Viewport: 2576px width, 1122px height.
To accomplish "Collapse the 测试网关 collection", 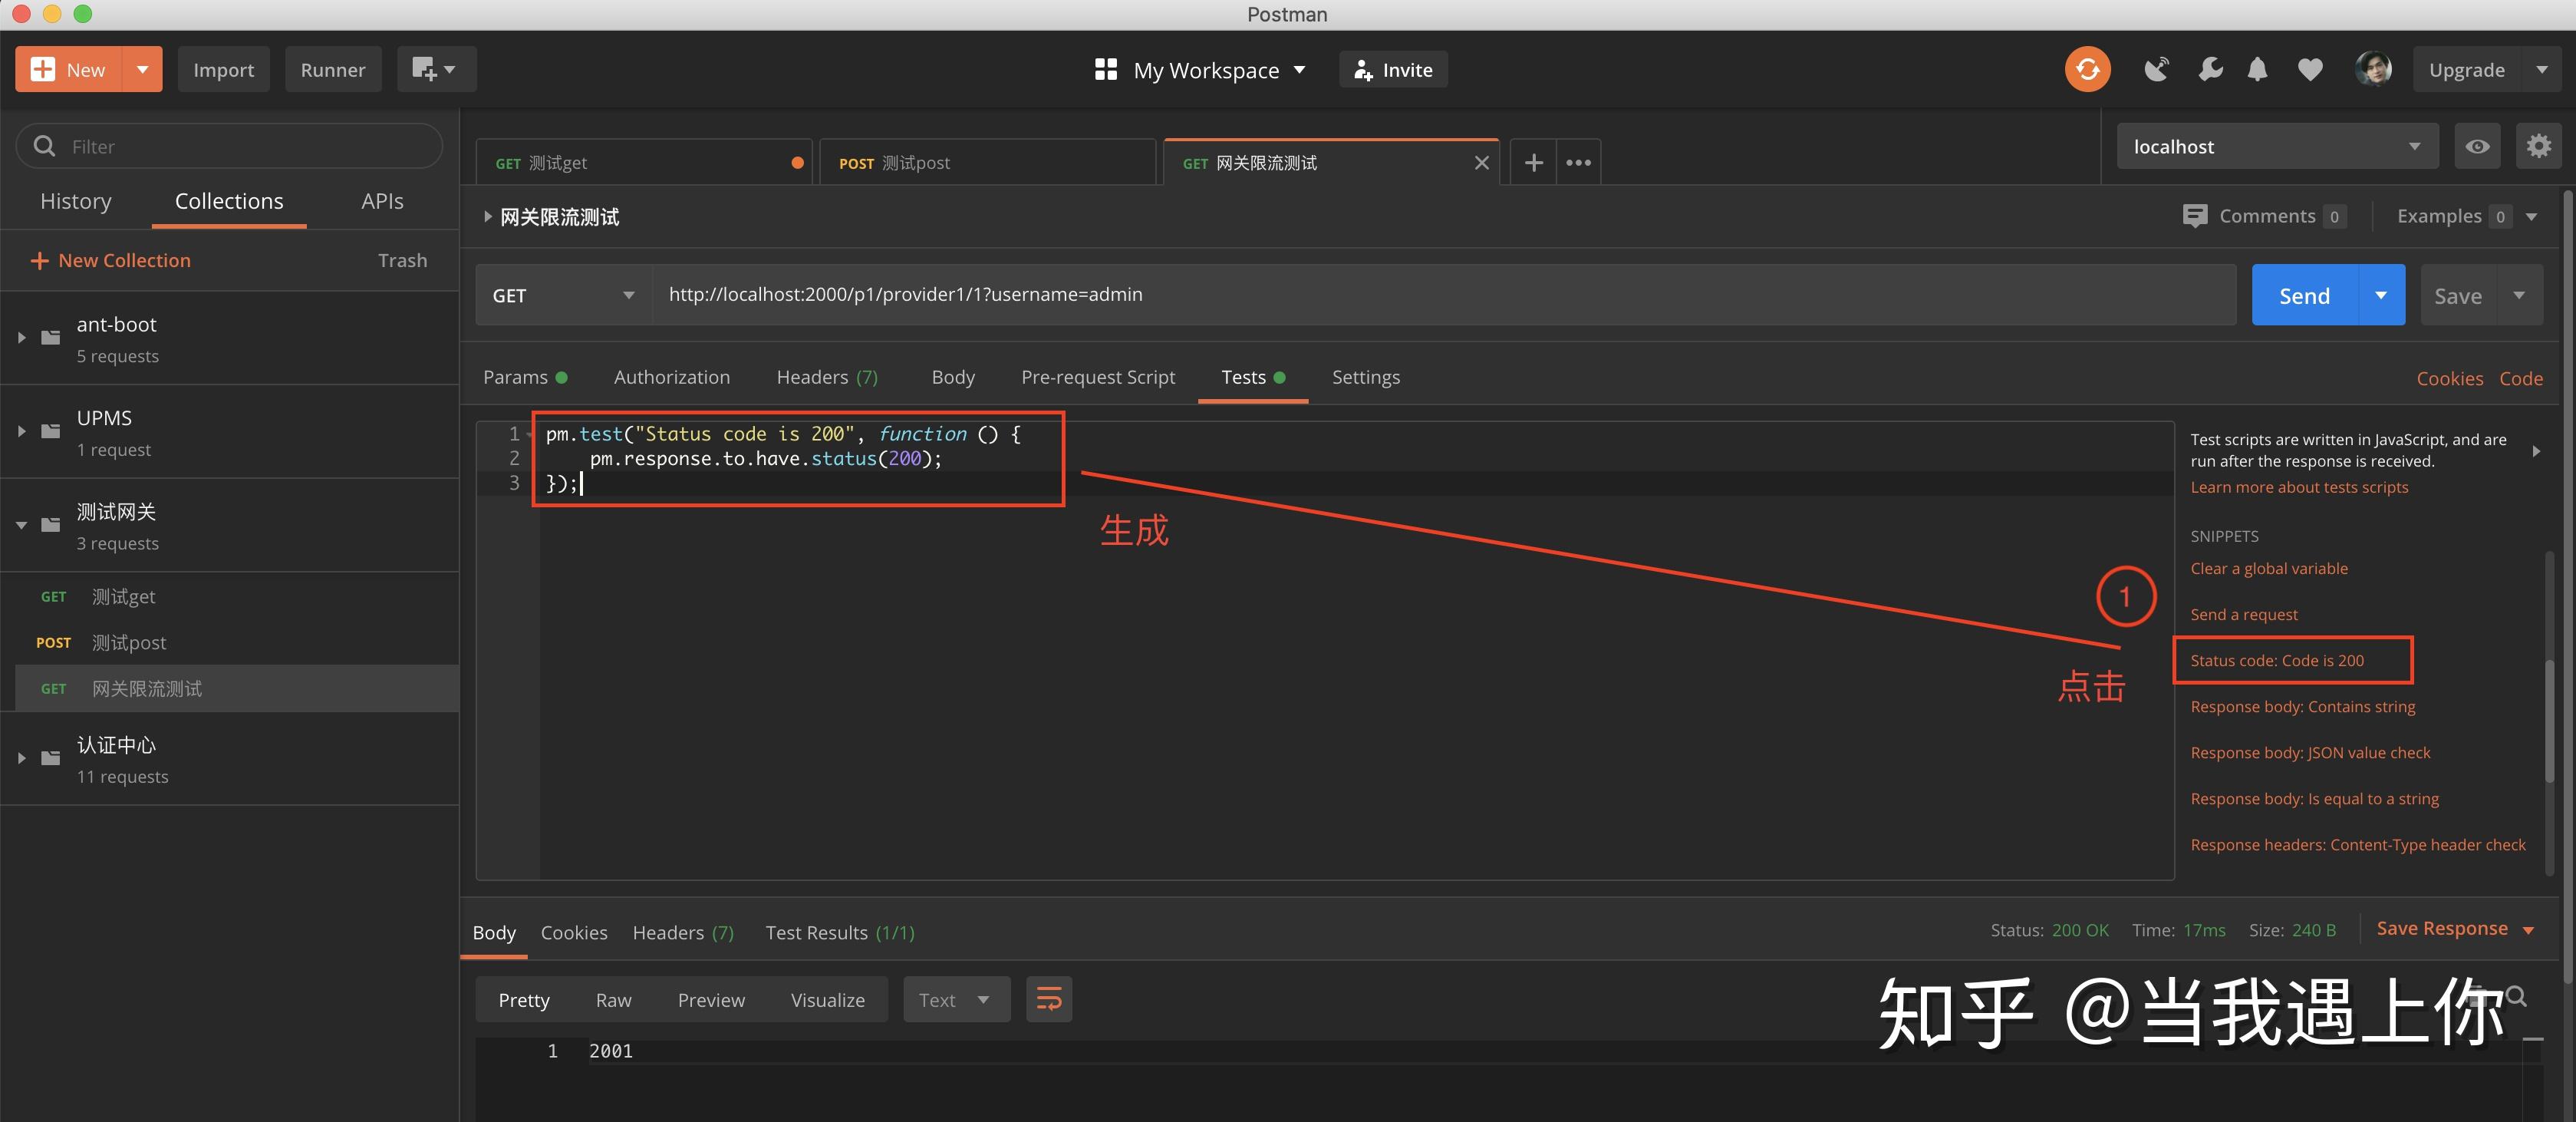I will 21,525.
